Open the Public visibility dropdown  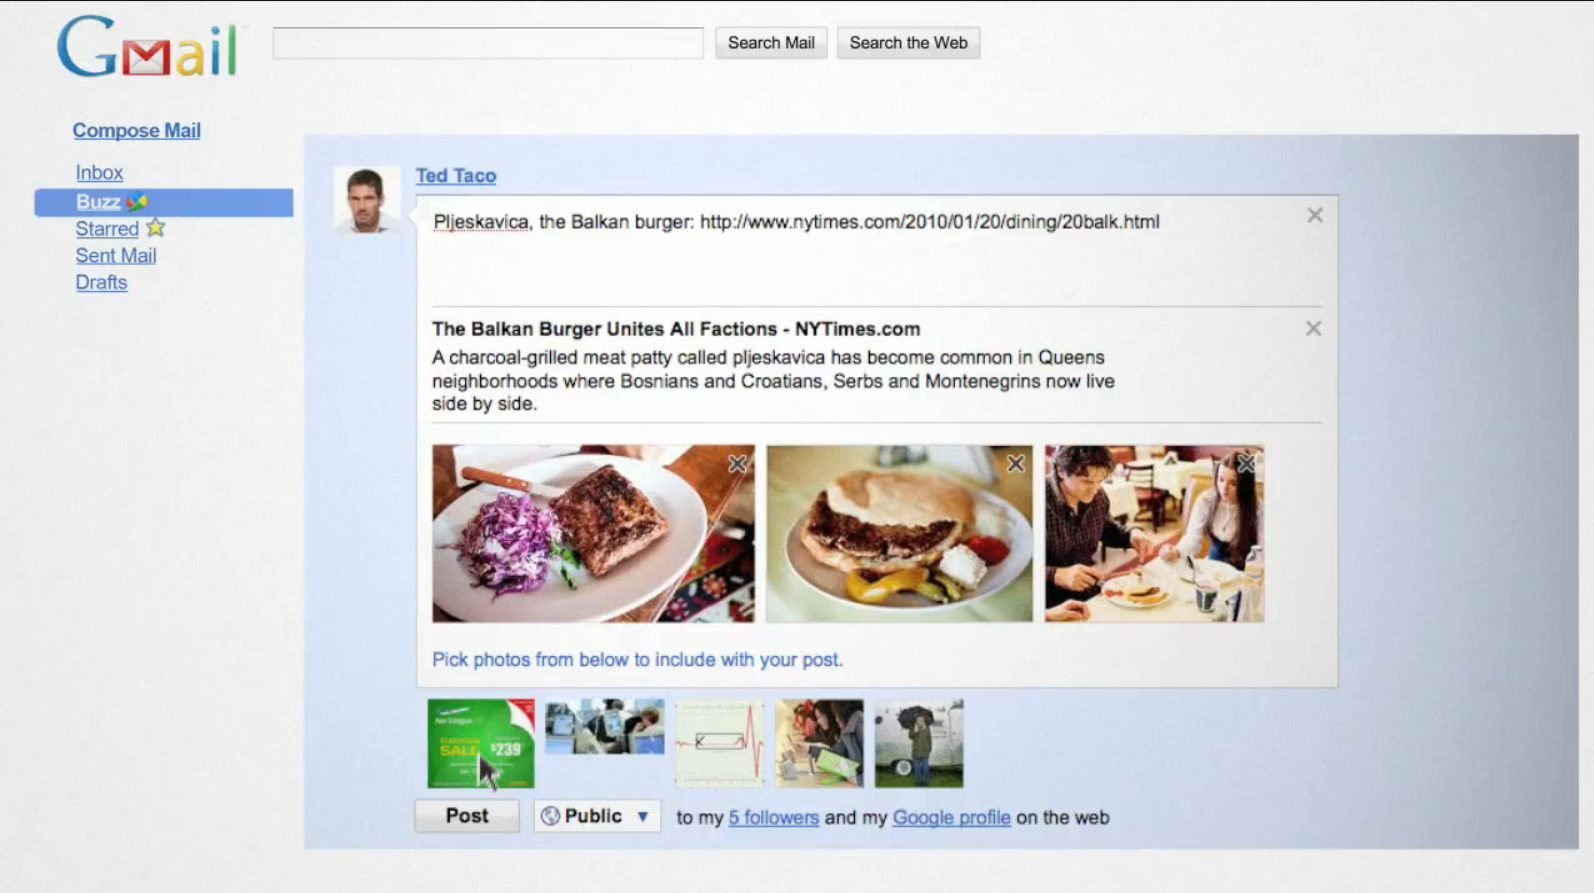point(597,816)
